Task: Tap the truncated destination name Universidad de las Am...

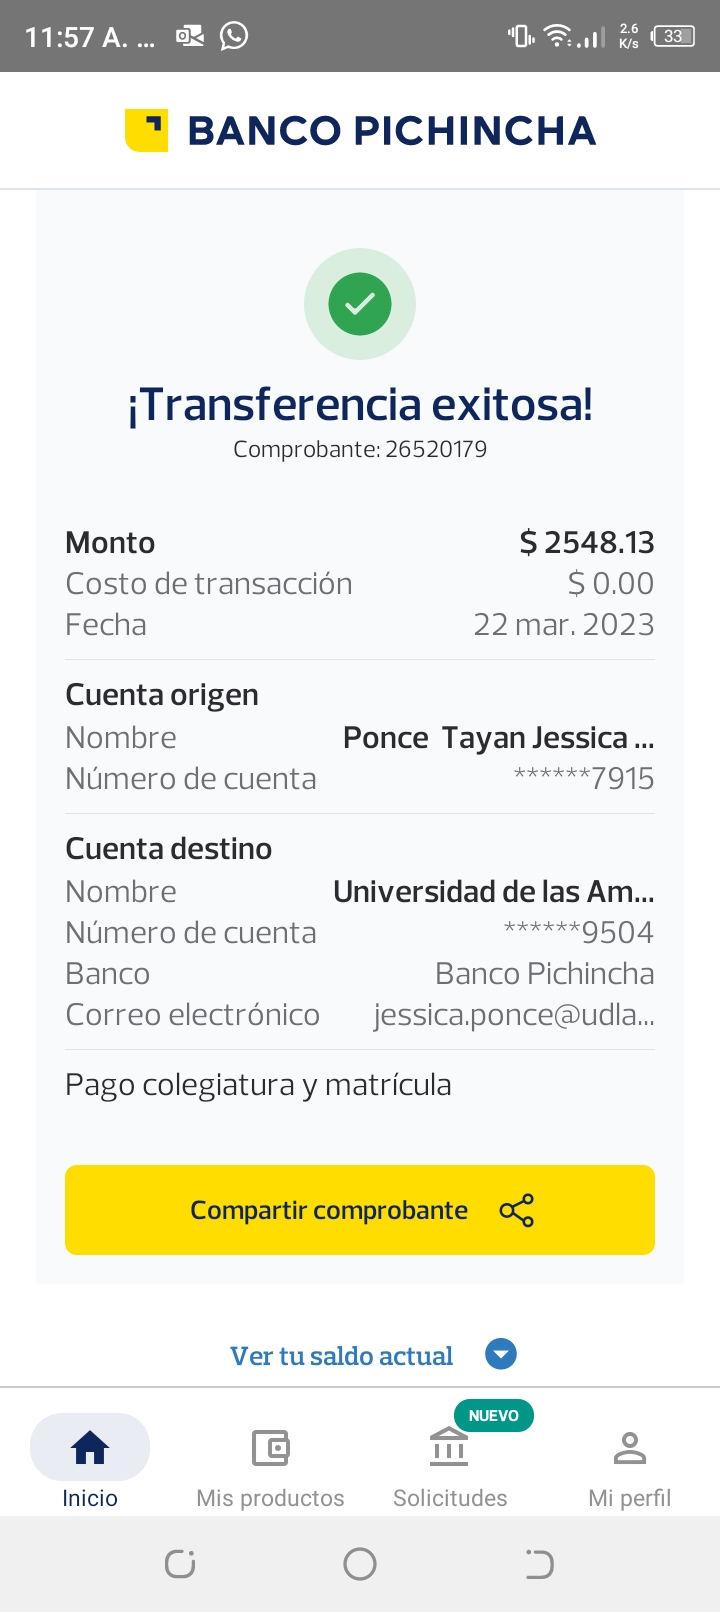Action: (x=493, y=891)
